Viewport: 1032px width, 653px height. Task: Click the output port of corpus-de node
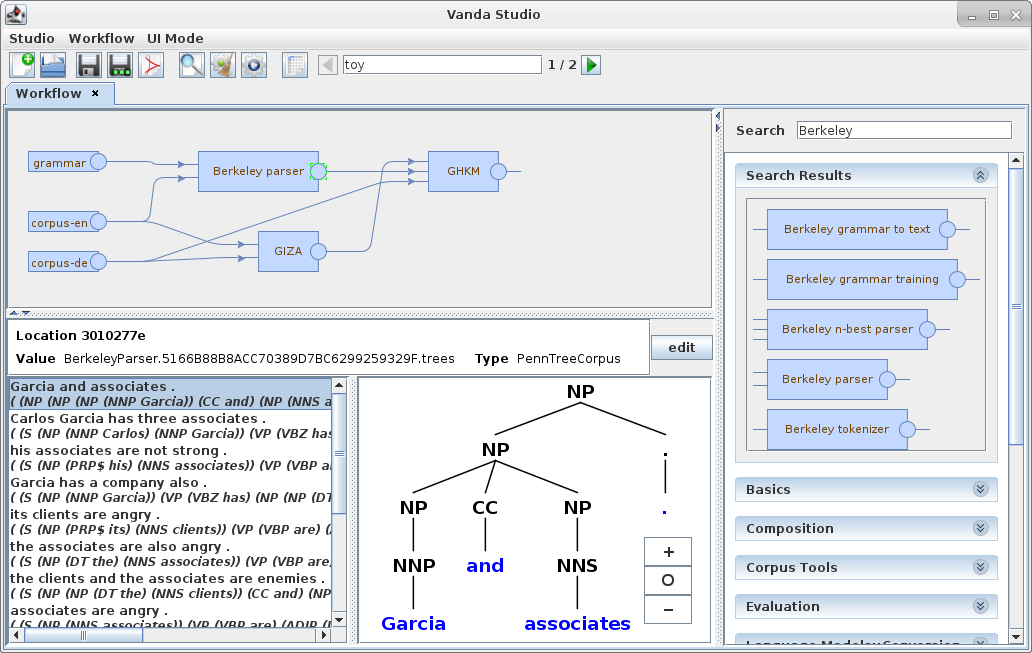tap(99, 261)
